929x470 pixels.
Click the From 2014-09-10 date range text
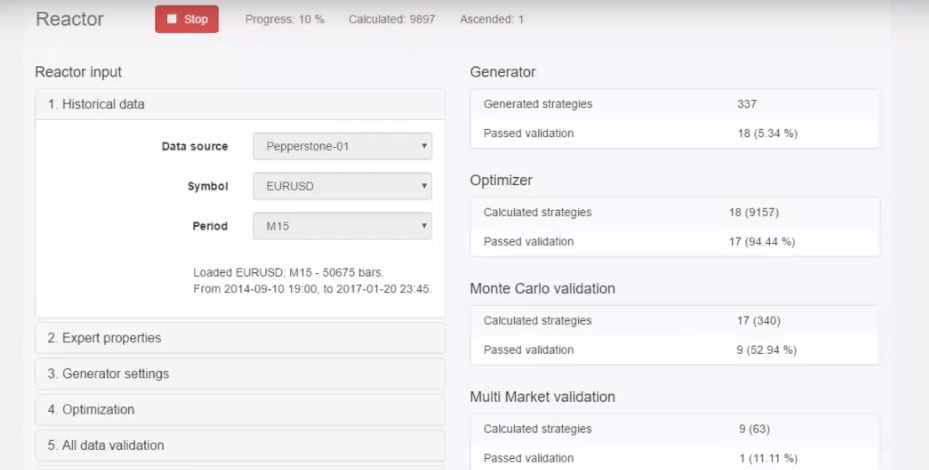tap(312, 289)
